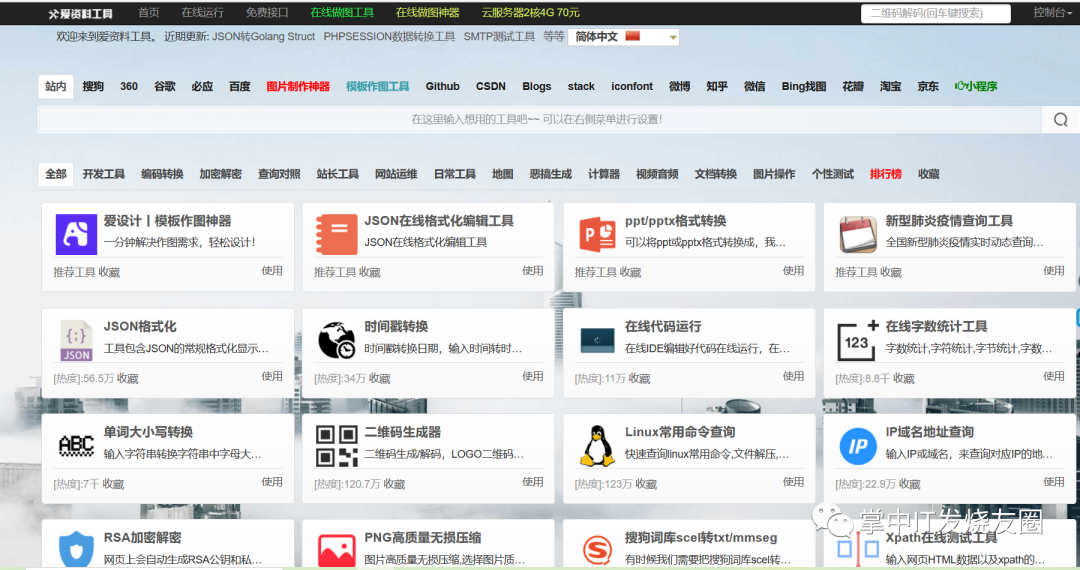Image resolution: width=1080 pixels, height=570 pixels.
Task: Click JSON转Golang Struct update link
Action: coord(263,36)
